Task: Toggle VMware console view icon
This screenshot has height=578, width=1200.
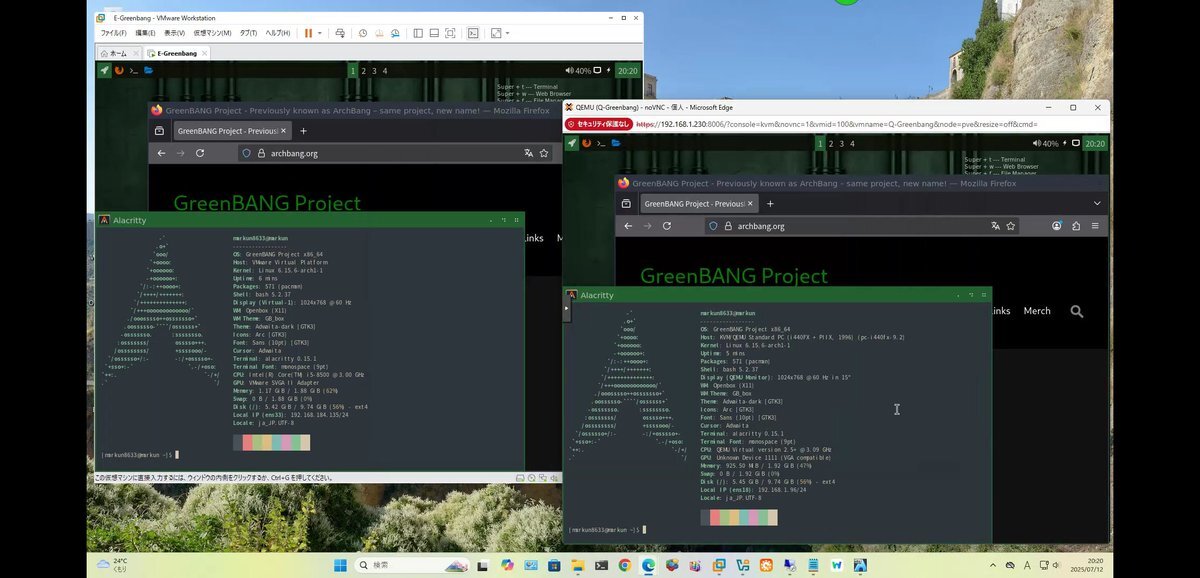Action: point(473,33)
